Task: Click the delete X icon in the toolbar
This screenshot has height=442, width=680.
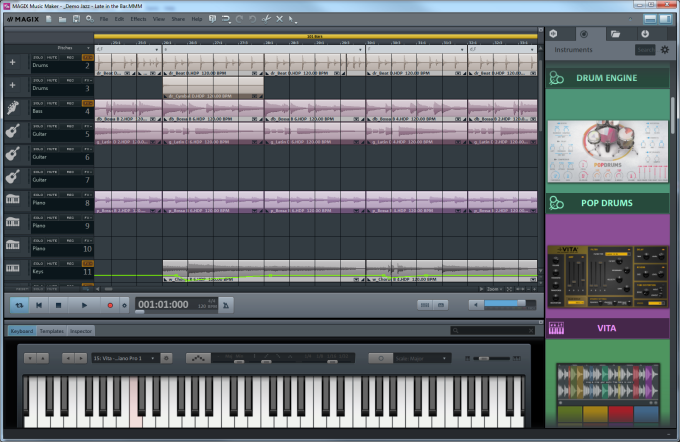Action: tap(279, 19)
